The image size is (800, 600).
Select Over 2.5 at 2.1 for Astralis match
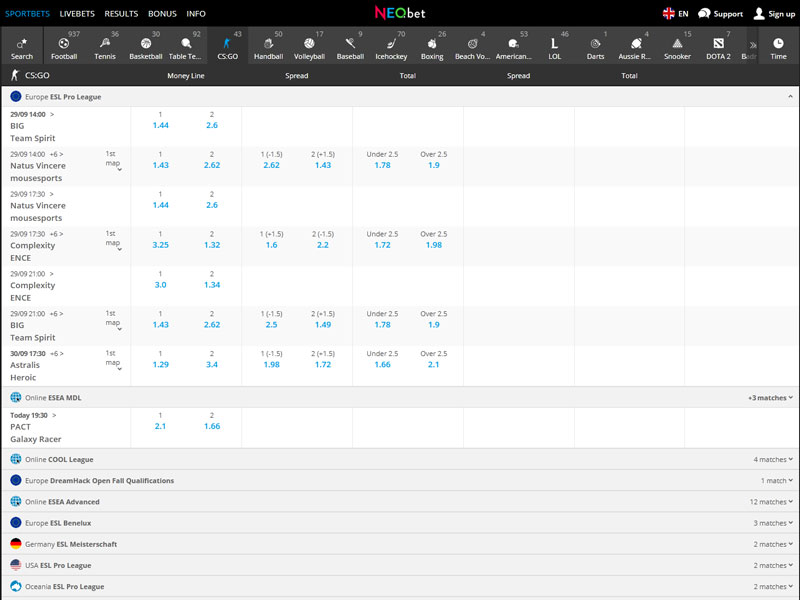coord(434,365)
